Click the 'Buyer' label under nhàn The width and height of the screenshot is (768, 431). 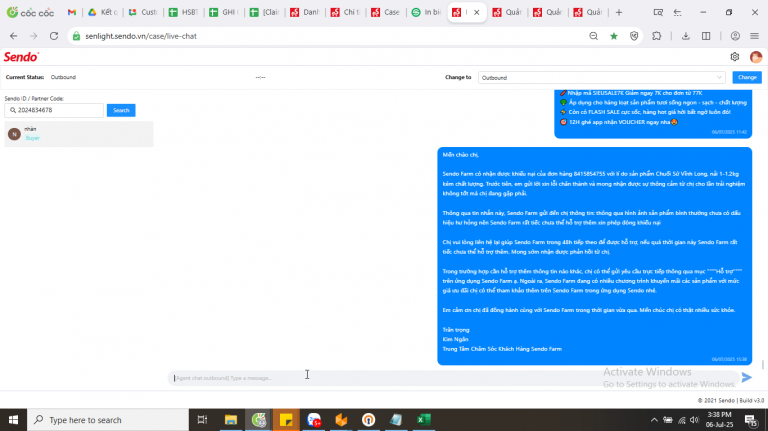point(32,138)
